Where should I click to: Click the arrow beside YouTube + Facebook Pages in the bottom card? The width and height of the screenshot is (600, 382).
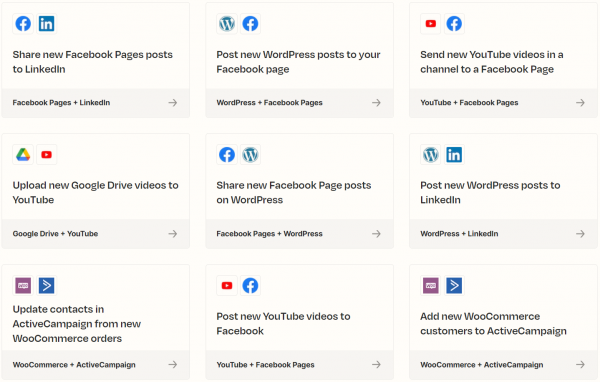(377, 364)
